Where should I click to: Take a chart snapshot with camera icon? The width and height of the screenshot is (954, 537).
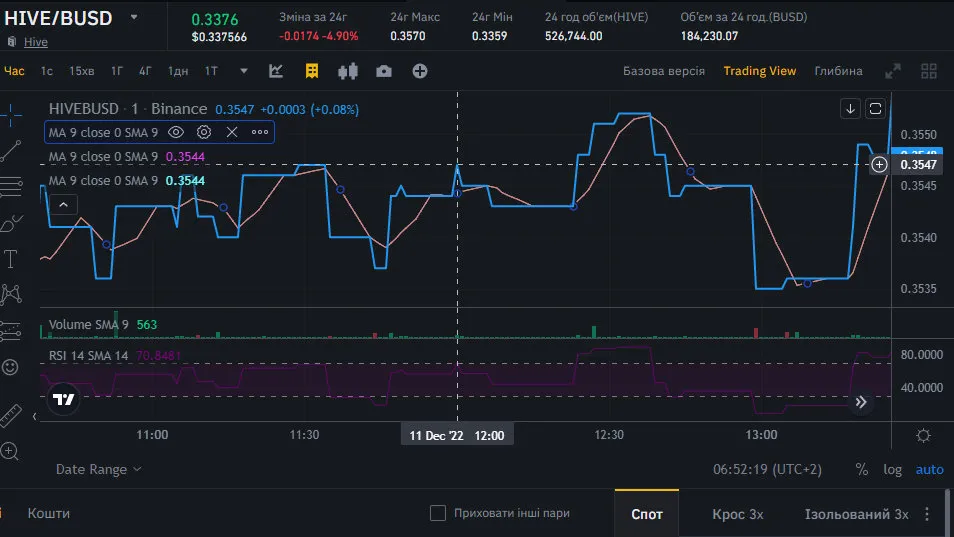[x=384, y=71]
